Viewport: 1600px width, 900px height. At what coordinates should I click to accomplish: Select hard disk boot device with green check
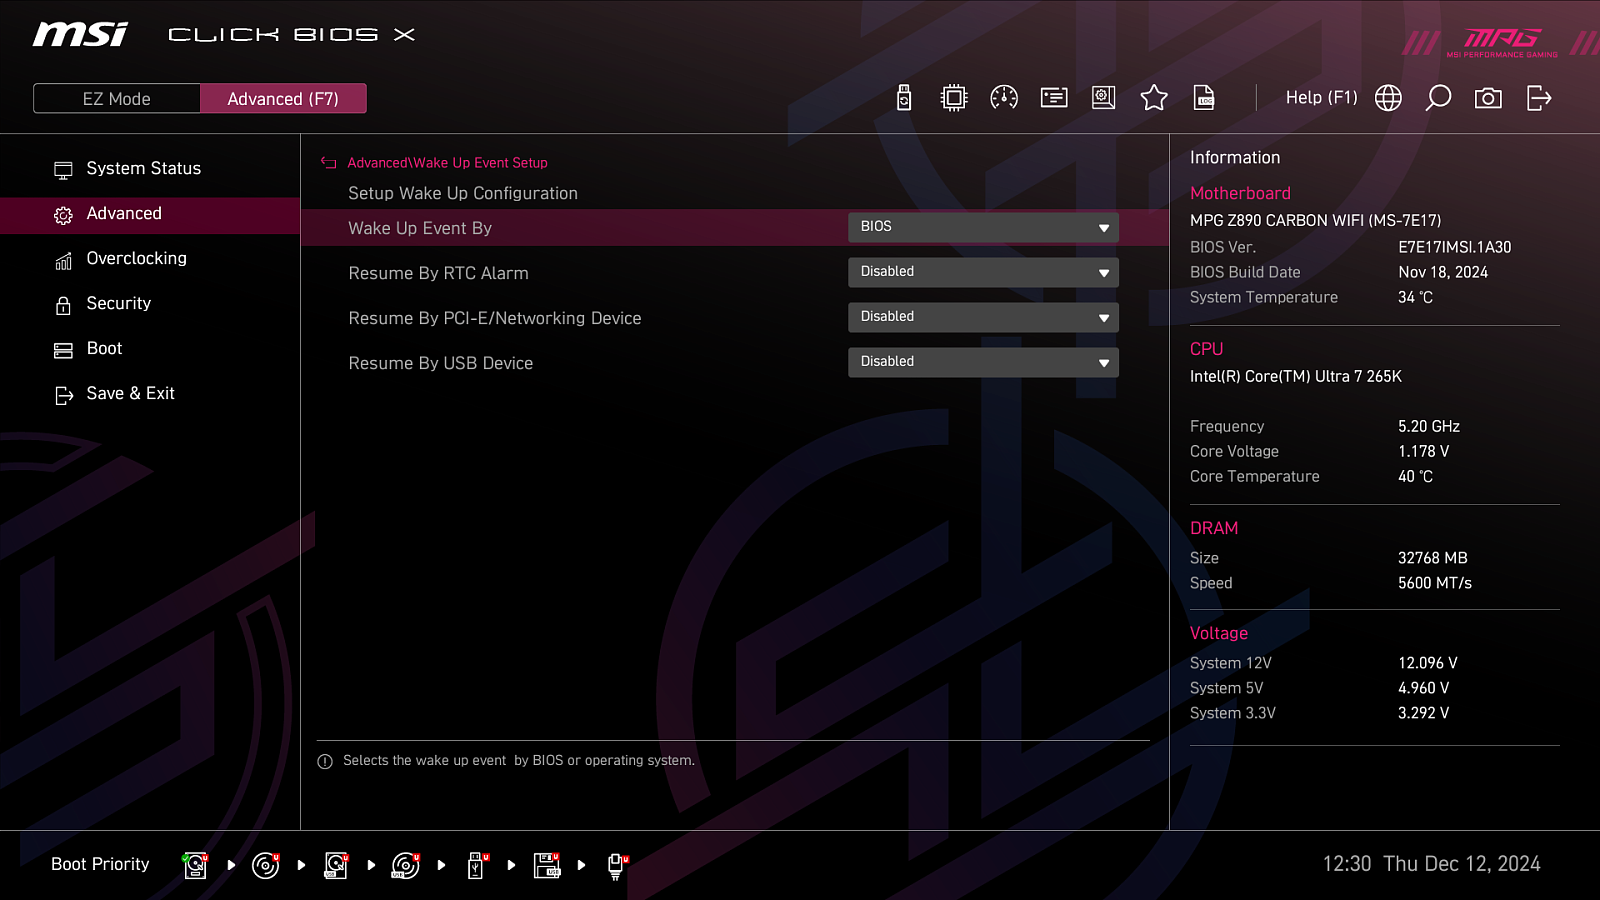point(195,865)
